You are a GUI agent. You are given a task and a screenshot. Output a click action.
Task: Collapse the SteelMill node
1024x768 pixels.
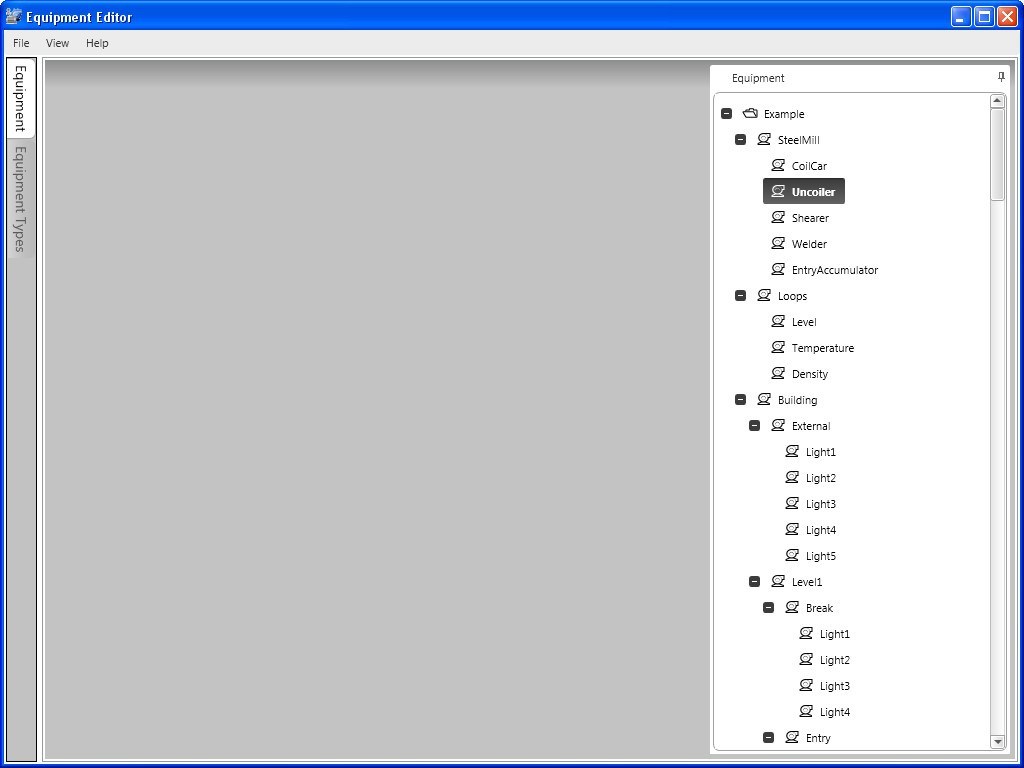tap(740, 139)
